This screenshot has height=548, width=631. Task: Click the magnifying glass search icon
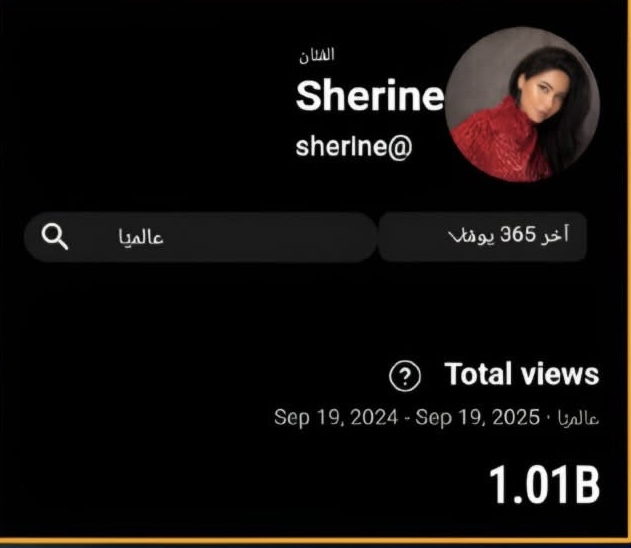point(55,237)
